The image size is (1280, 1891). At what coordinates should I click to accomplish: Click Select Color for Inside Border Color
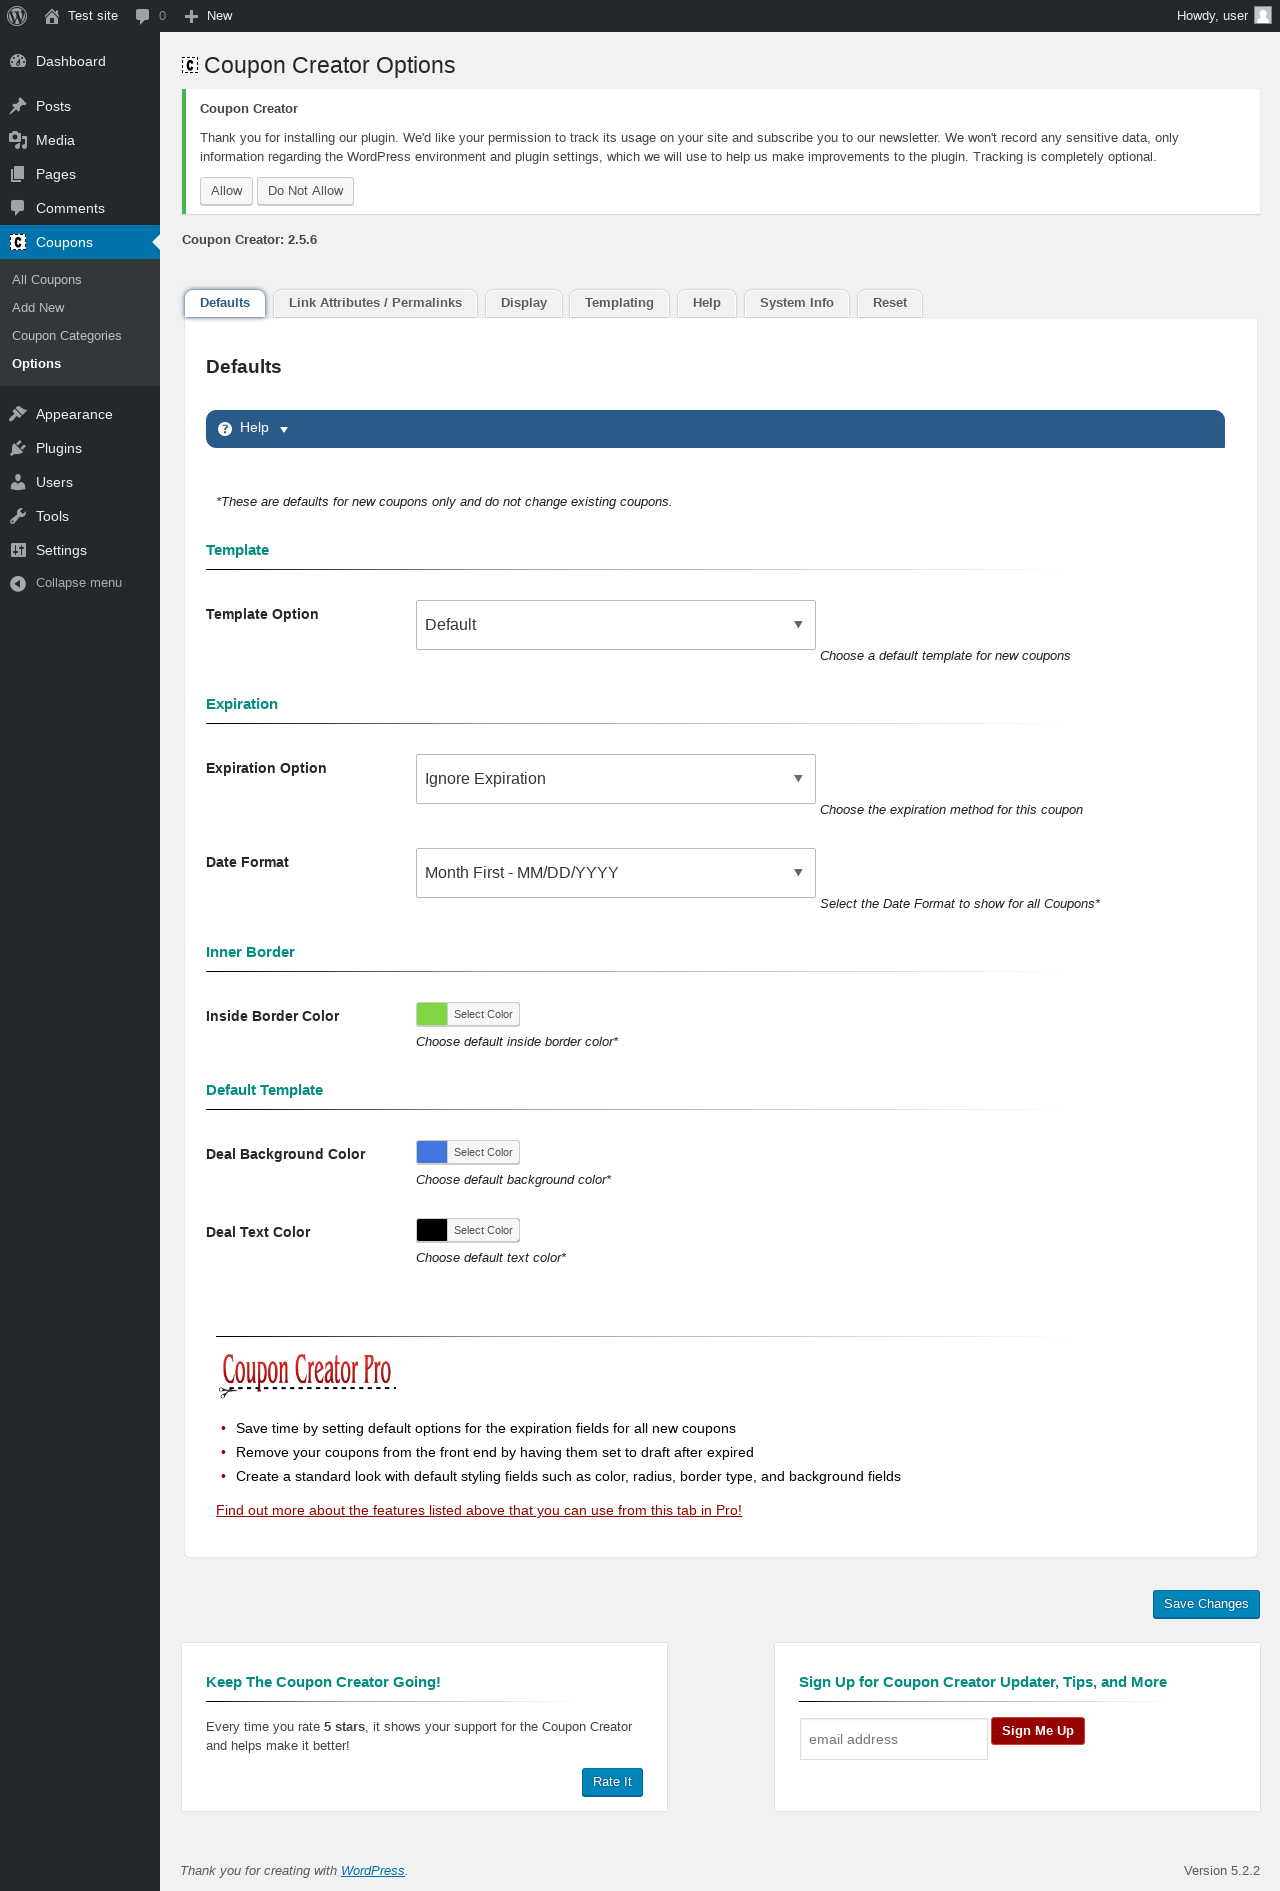pyautogui.click(x=483, y=1014)
